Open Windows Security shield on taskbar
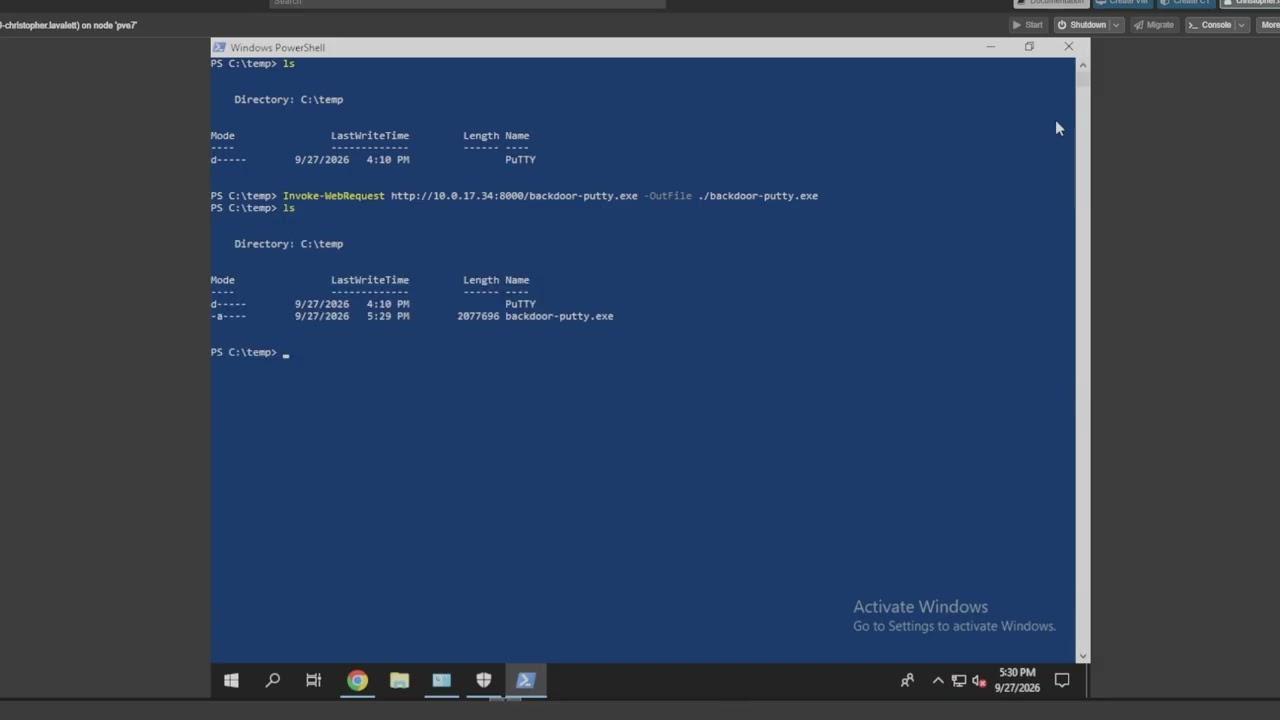This screenshot has width=1280, height=720. coord(483,681)
